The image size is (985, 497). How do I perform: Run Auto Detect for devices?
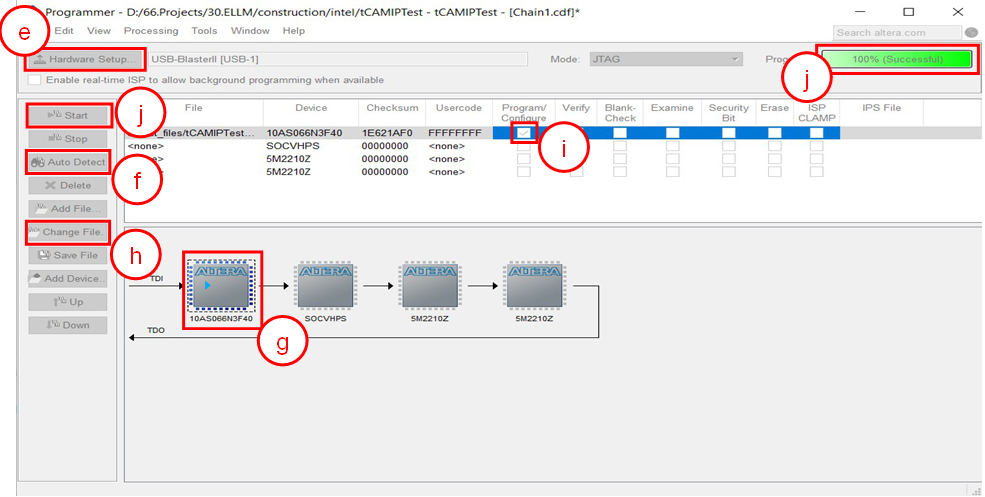[68, 162]
